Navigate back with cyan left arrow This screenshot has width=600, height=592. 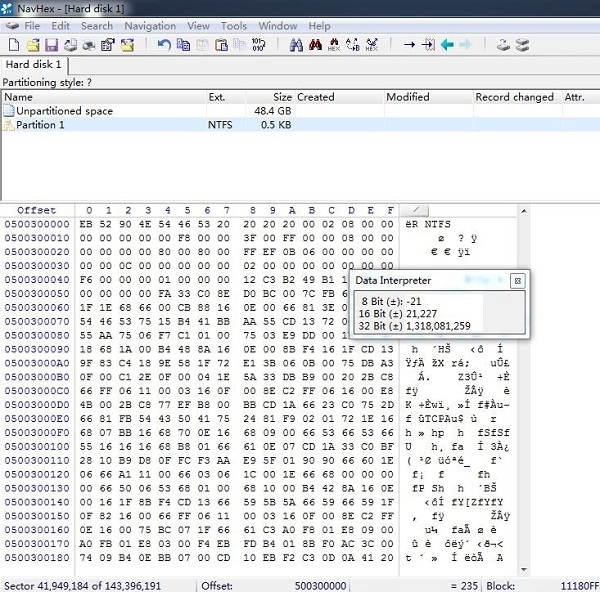point(447,45)
